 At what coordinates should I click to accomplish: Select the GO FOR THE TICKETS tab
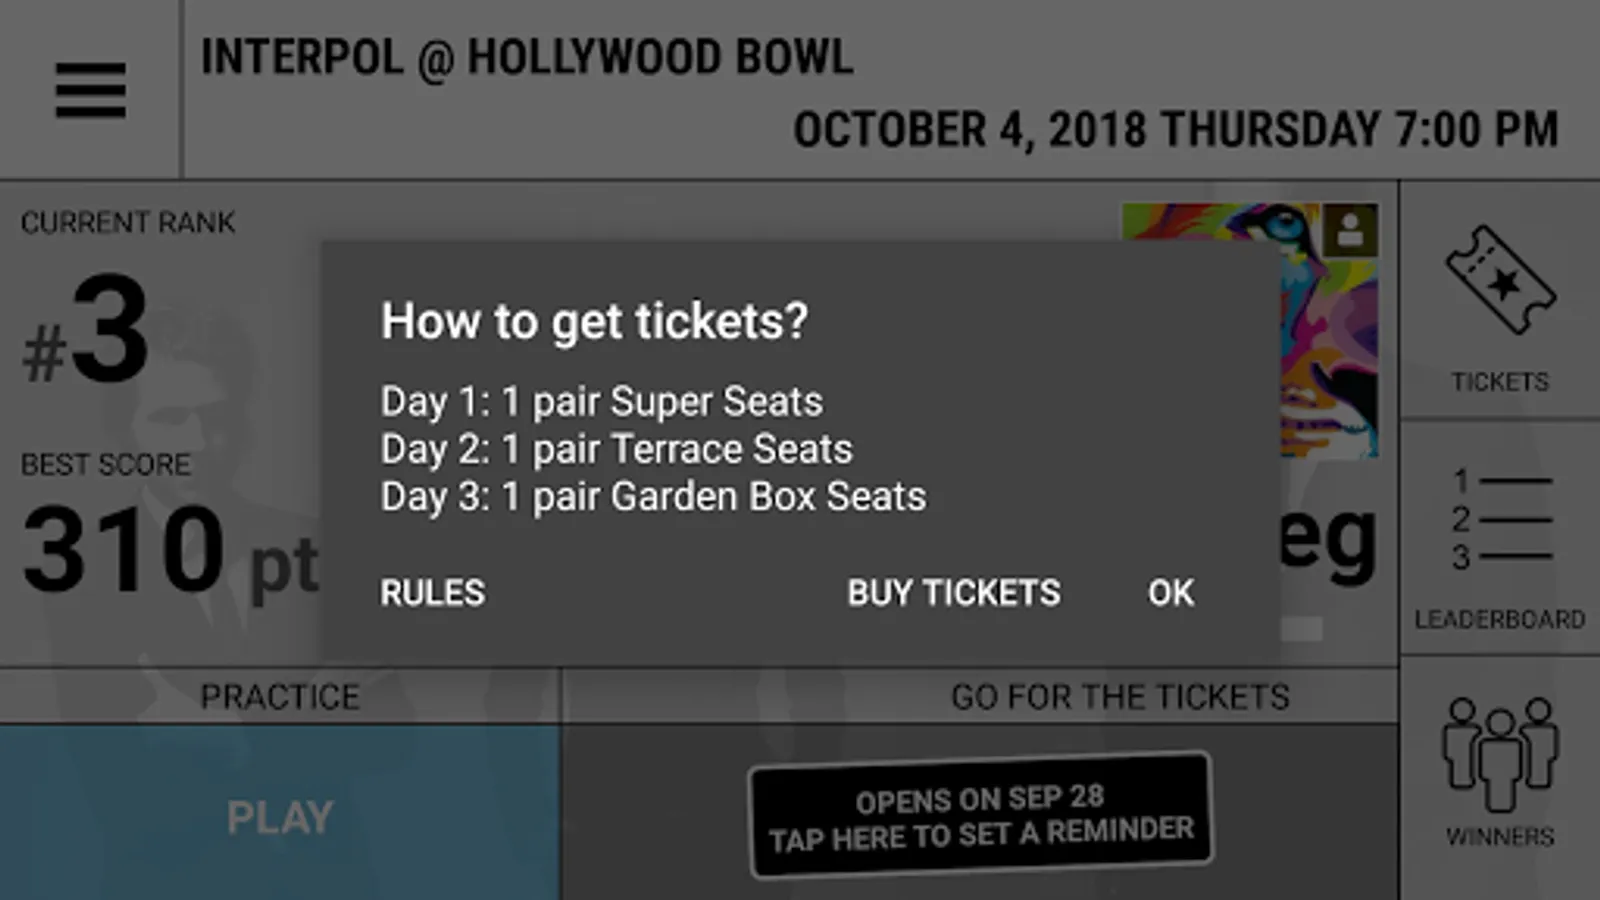point(1120,697)
